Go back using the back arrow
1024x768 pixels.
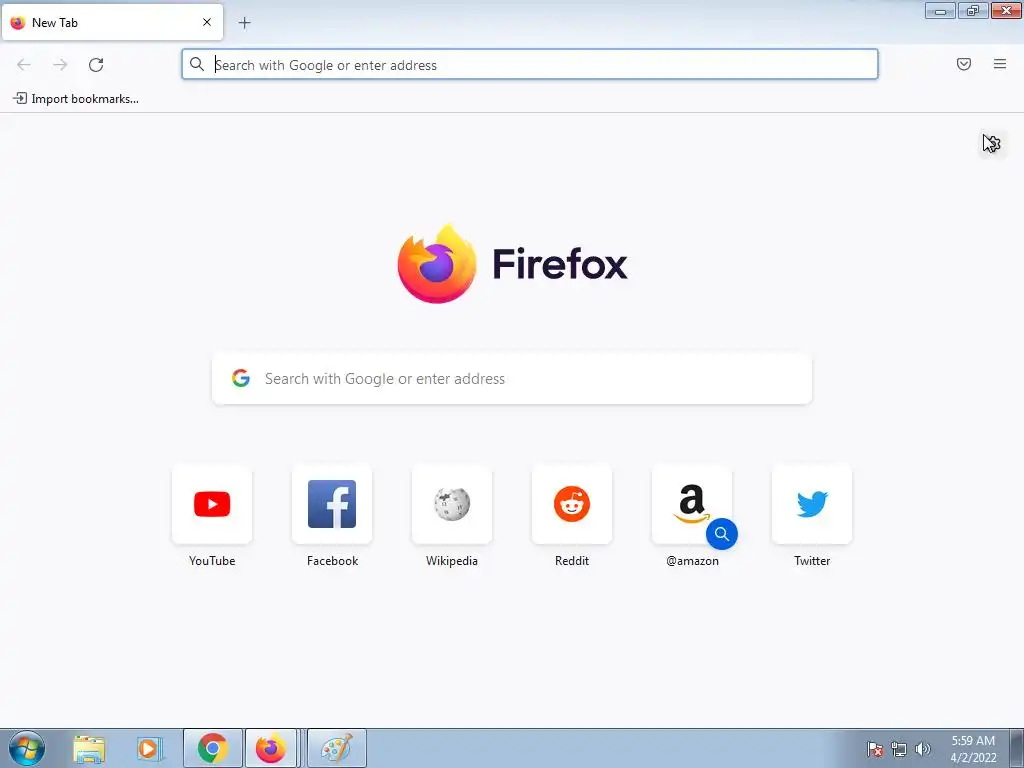(x=24, y=65)
